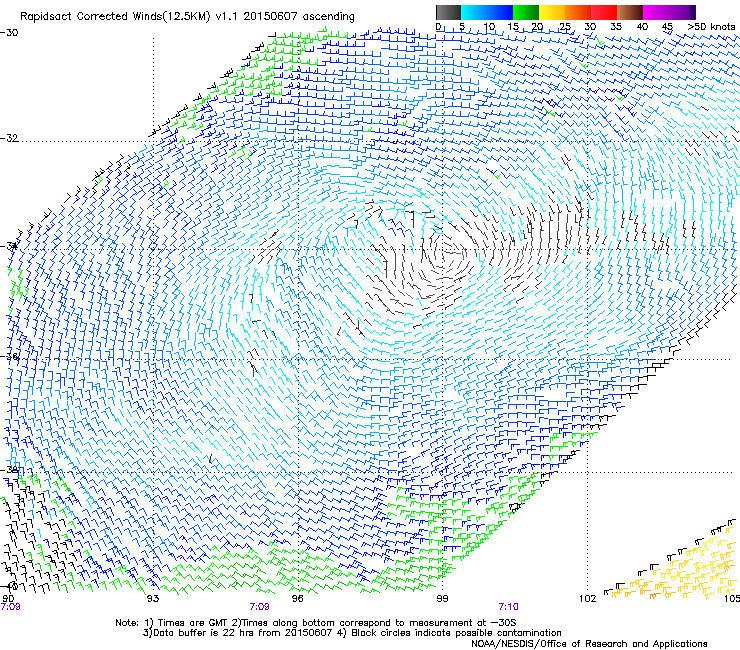
Task: Click the '105' longitude label
Action: point(732,599)
